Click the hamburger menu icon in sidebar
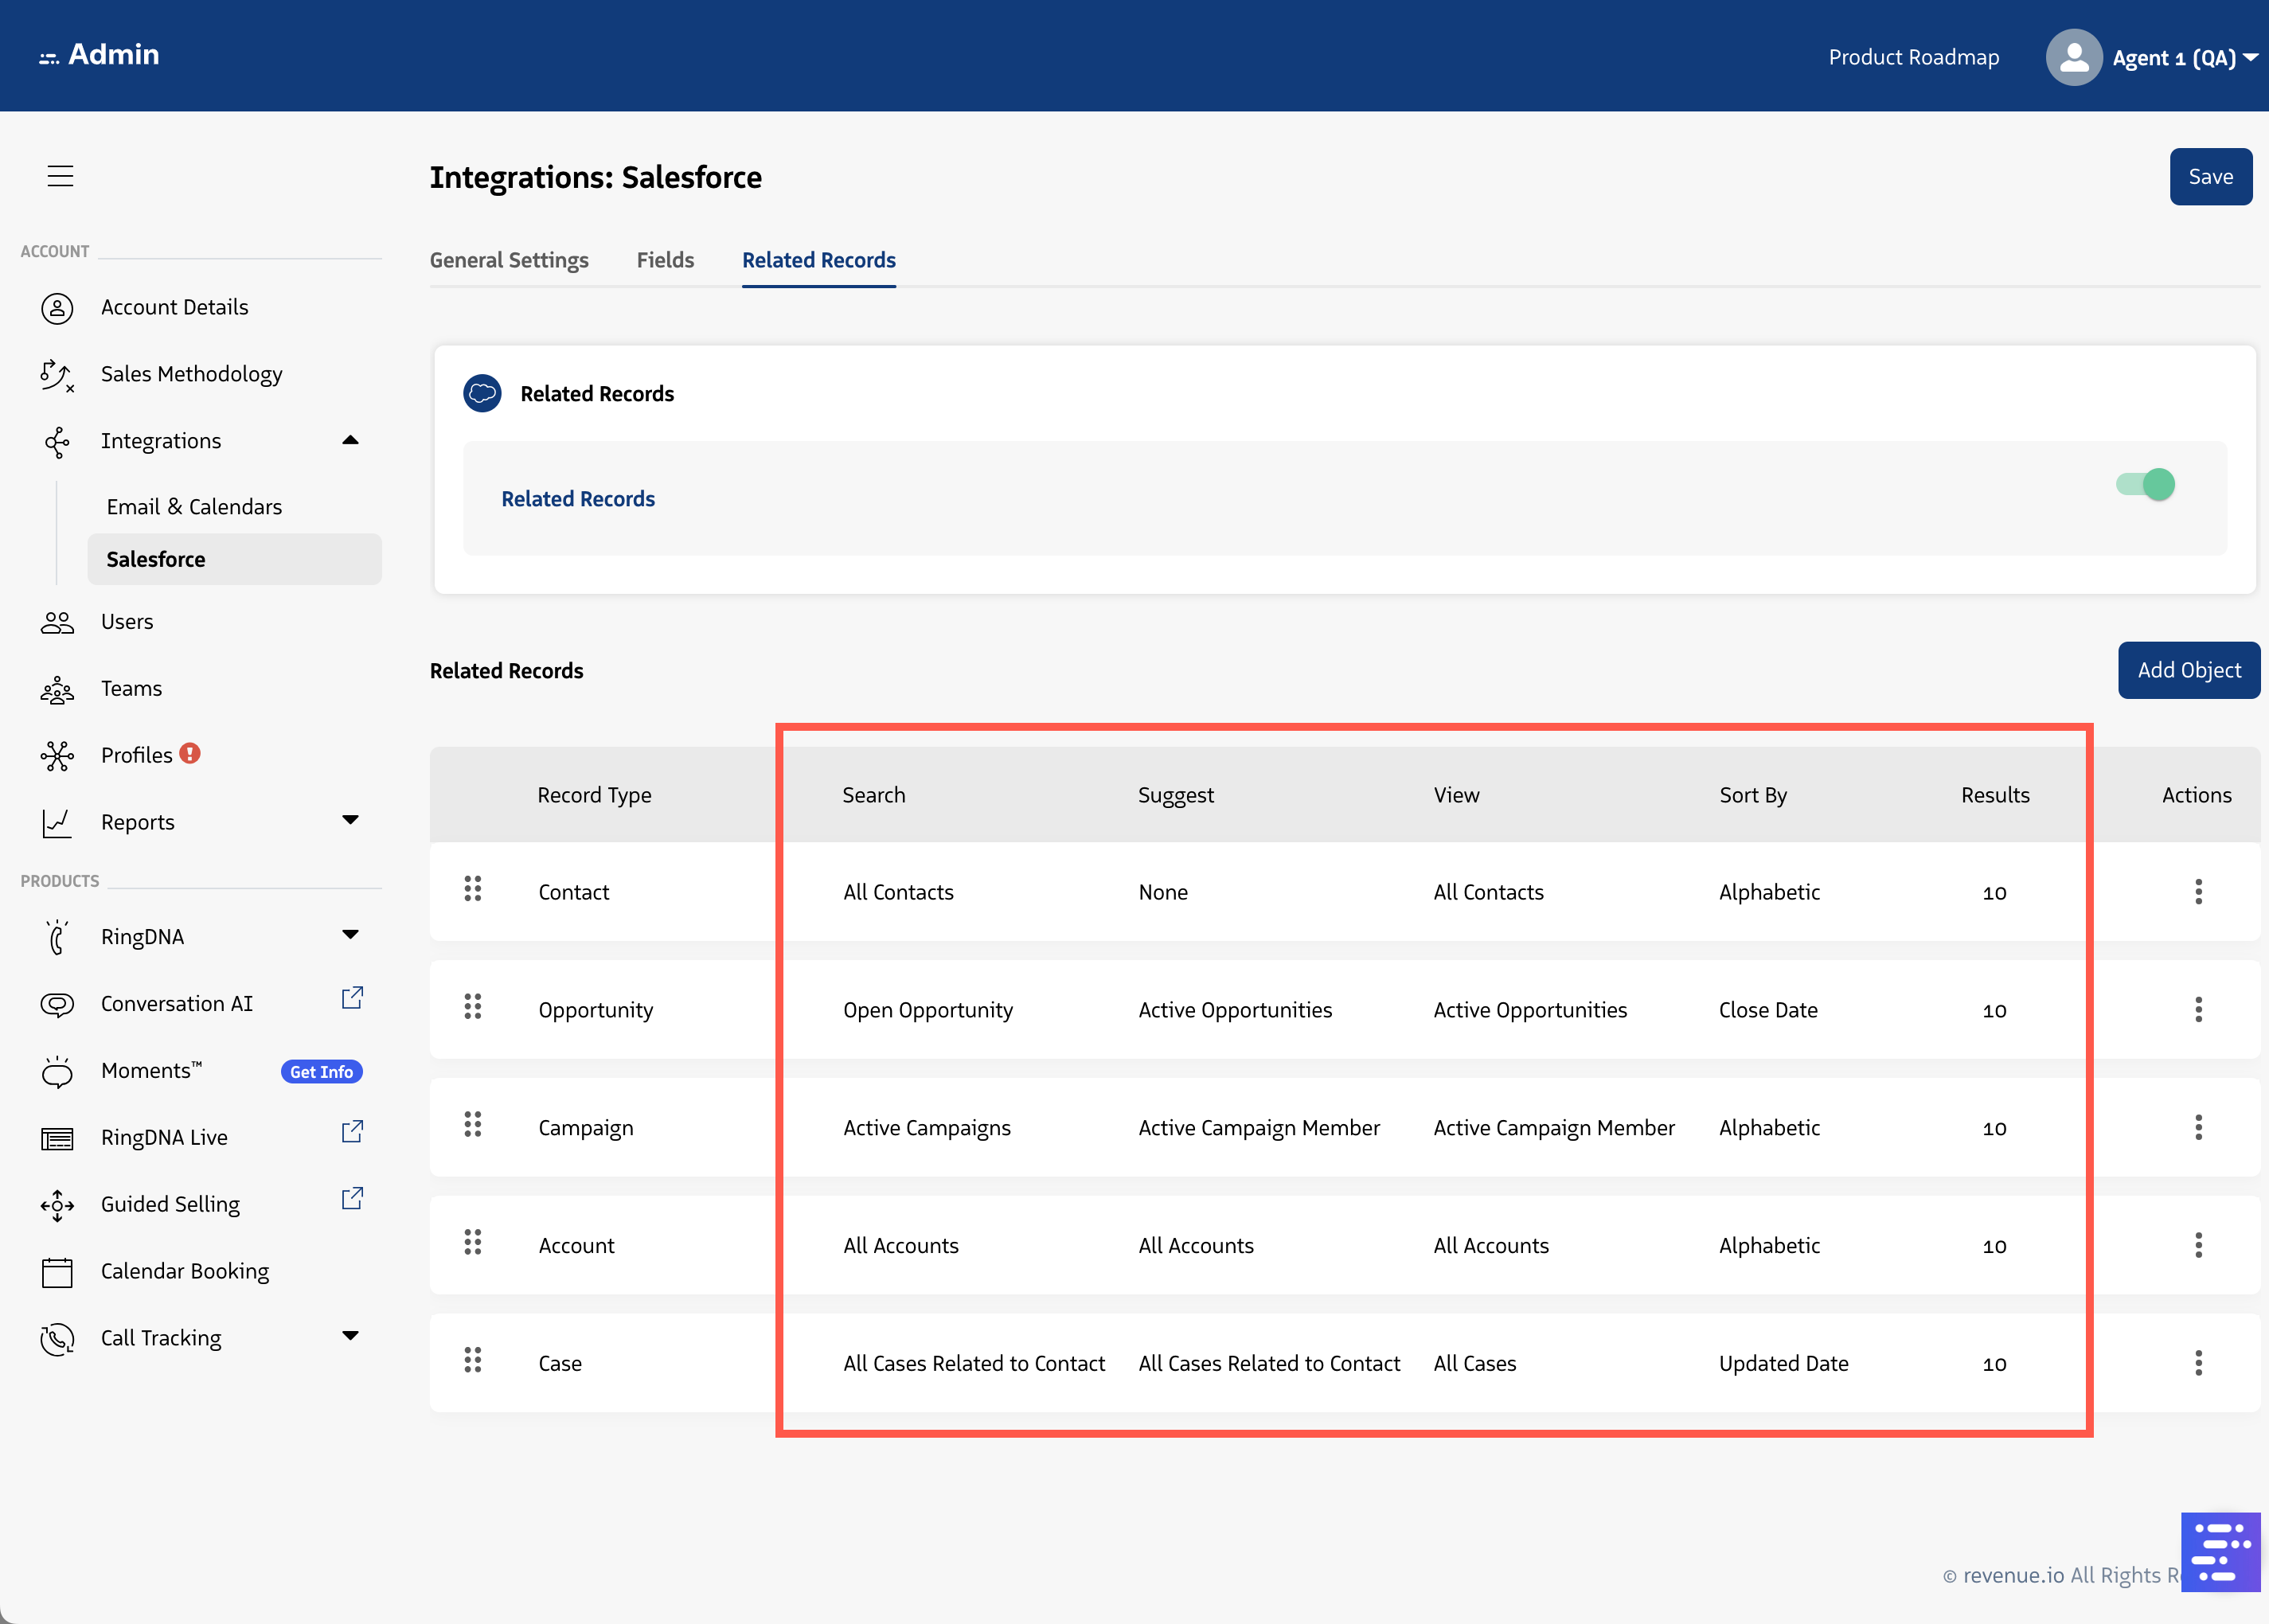The height and width of the screenshot is (1624, 2269). [x=60, y=176]
